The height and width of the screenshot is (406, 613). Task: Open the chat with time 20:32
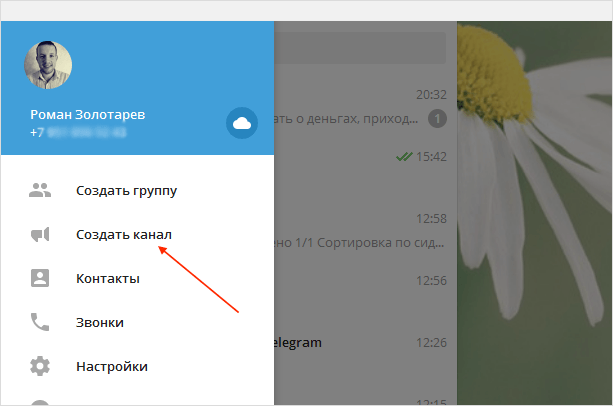[x=366, y=106]
